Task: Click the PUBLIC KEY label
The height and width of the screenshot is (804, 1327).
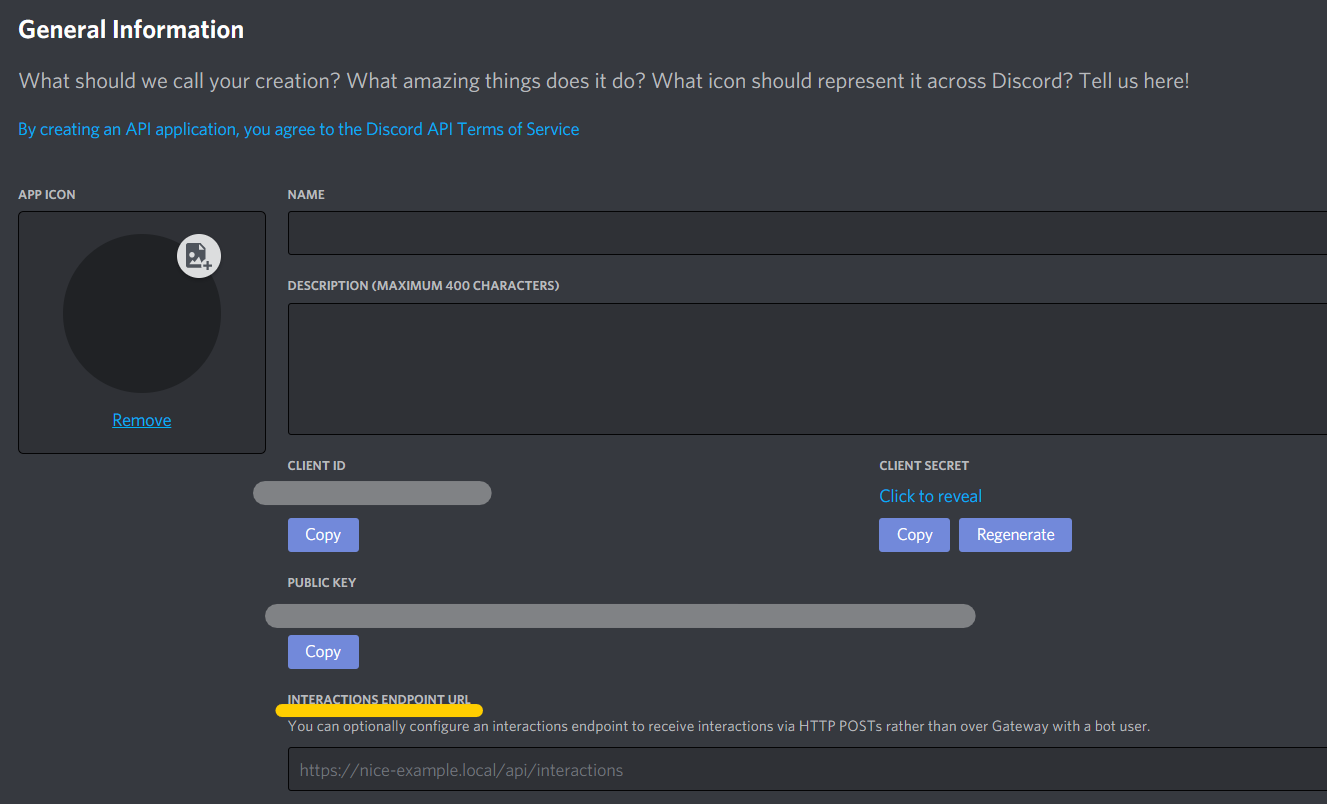Action: pos(322,583)
